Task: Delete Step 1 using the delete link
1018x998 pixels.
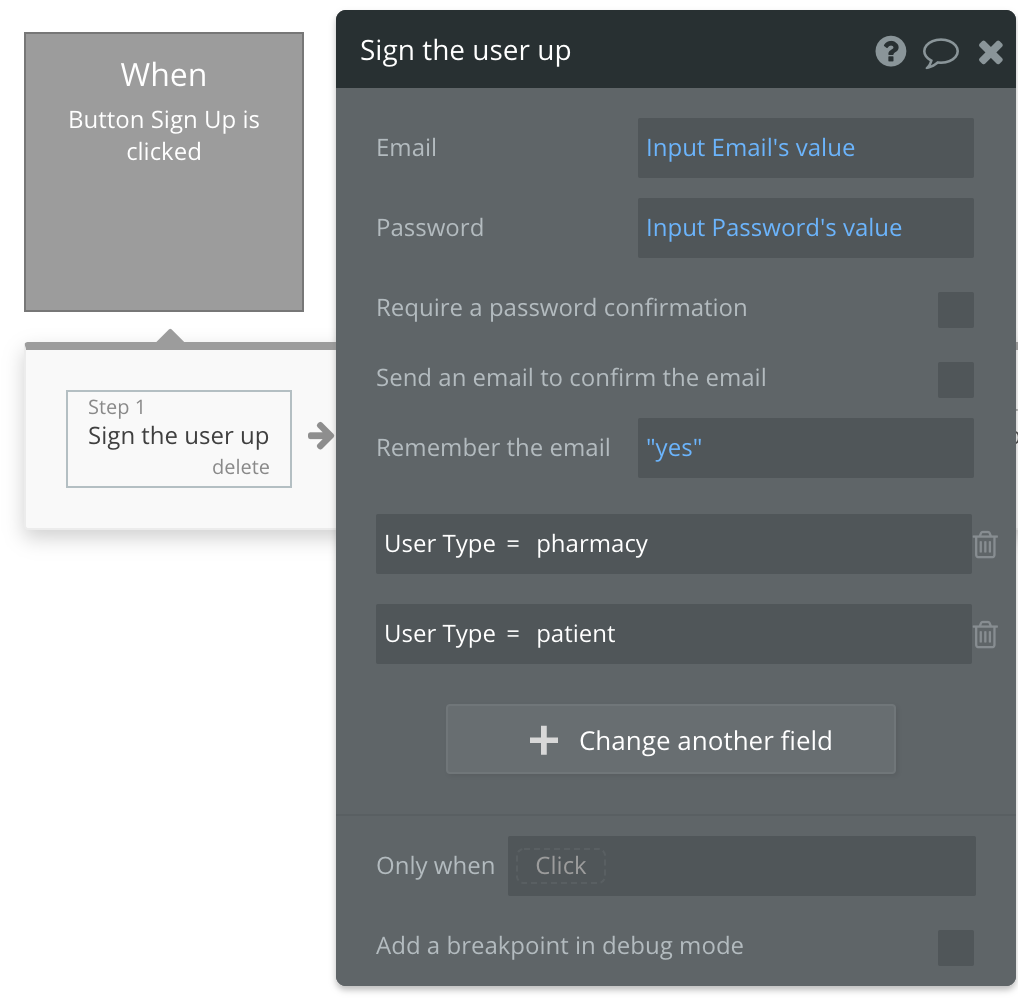Action: (240, 467)
